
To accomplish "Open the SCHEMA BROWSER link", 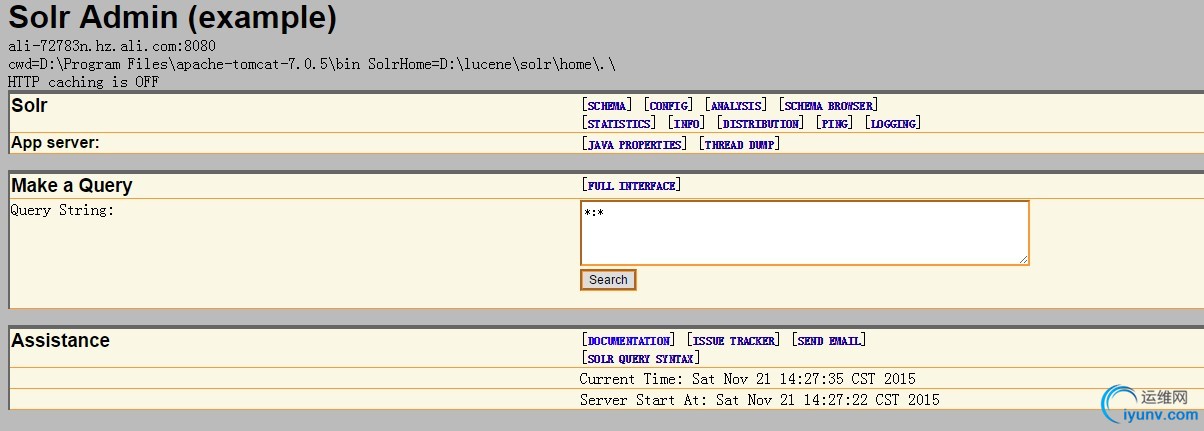I will (x=829, y=105).
